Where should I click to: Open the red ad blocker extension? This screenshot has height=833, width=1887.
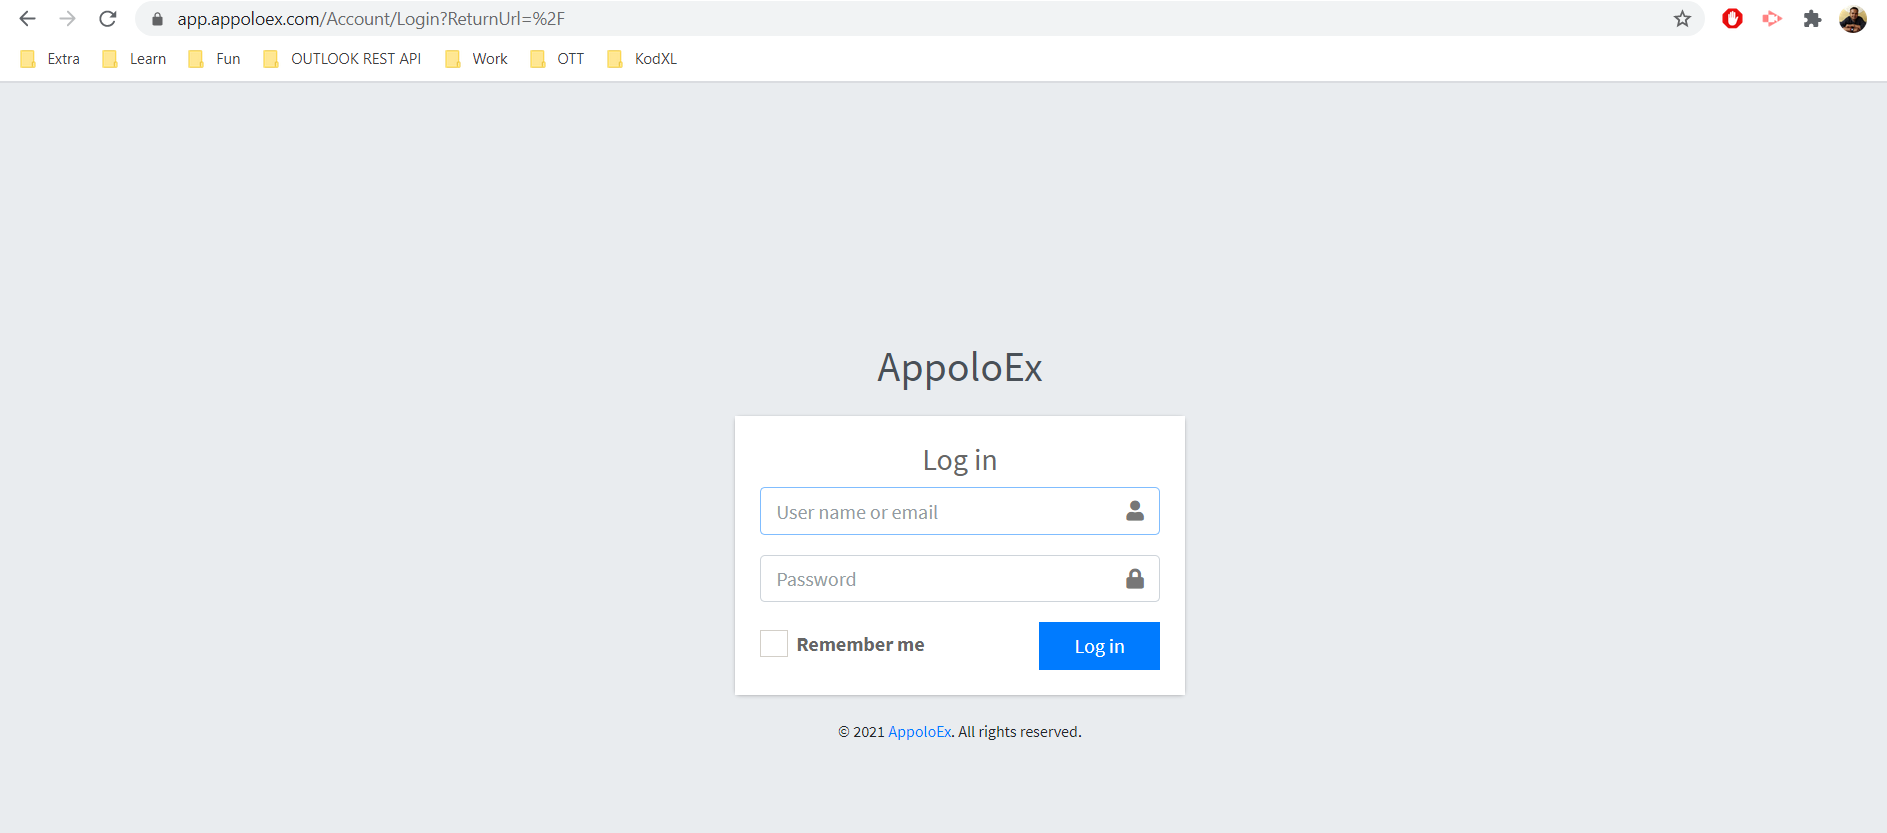click(x=1732, y=19)
